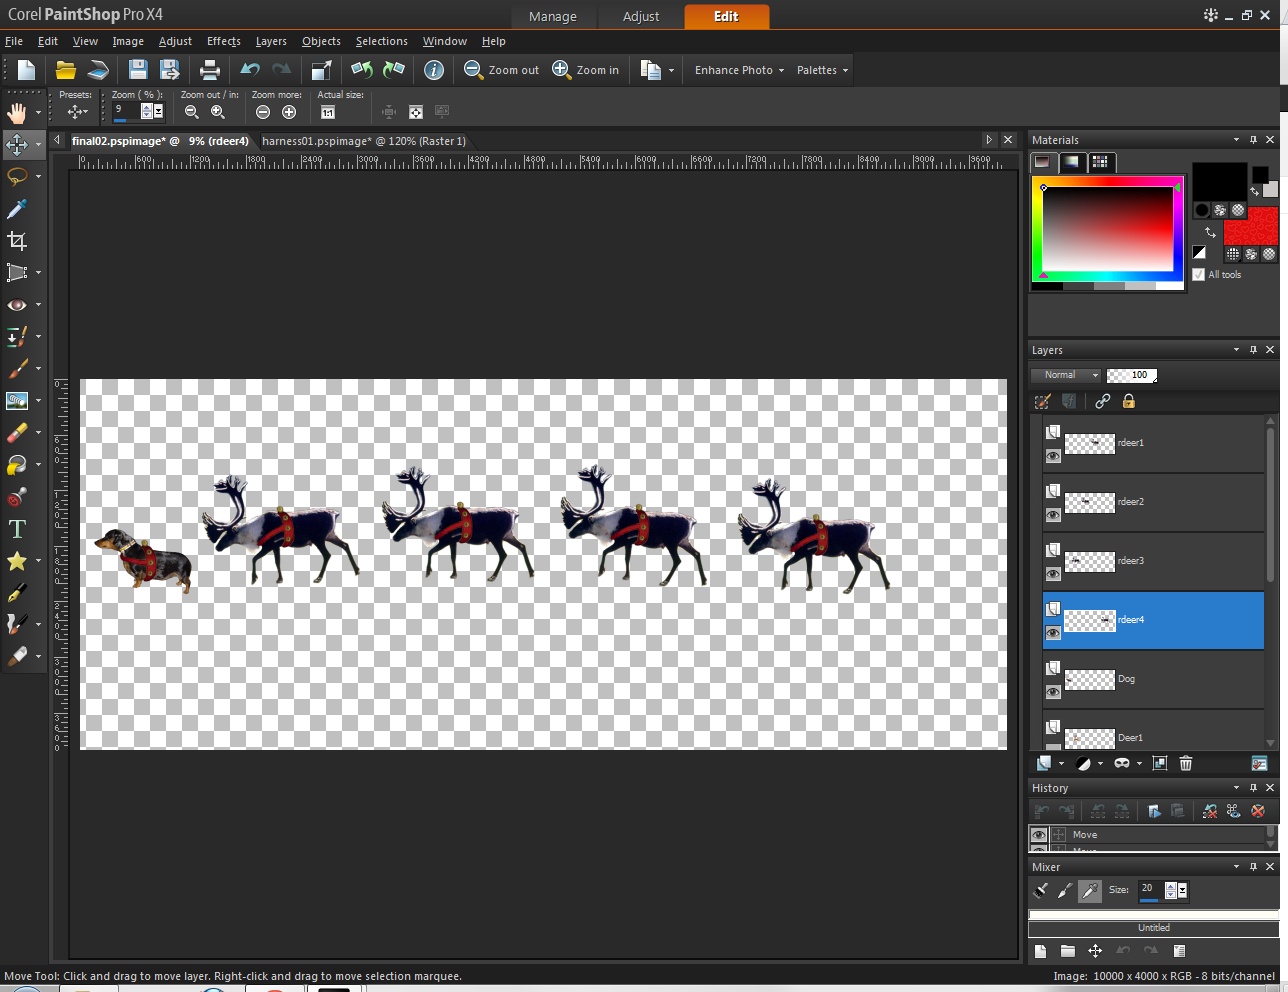Click the Mixer Size input field

tap(1151, 890)
